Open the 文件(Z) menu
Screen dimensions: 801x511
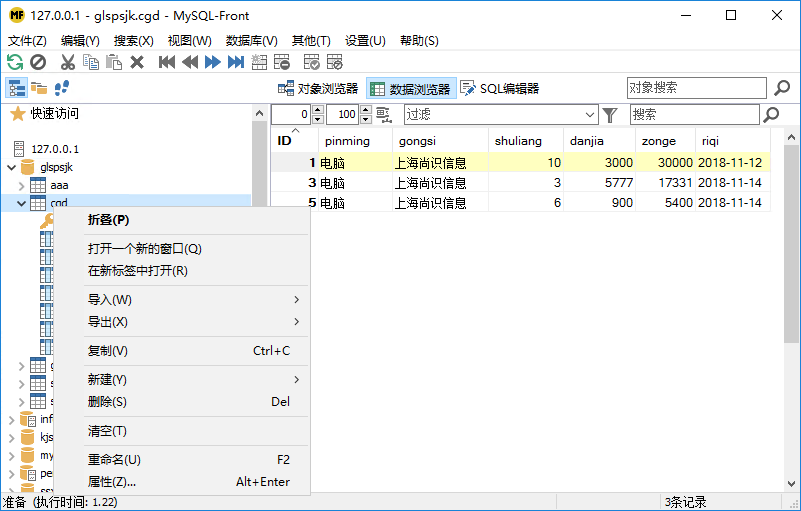[x=27, y=41]
